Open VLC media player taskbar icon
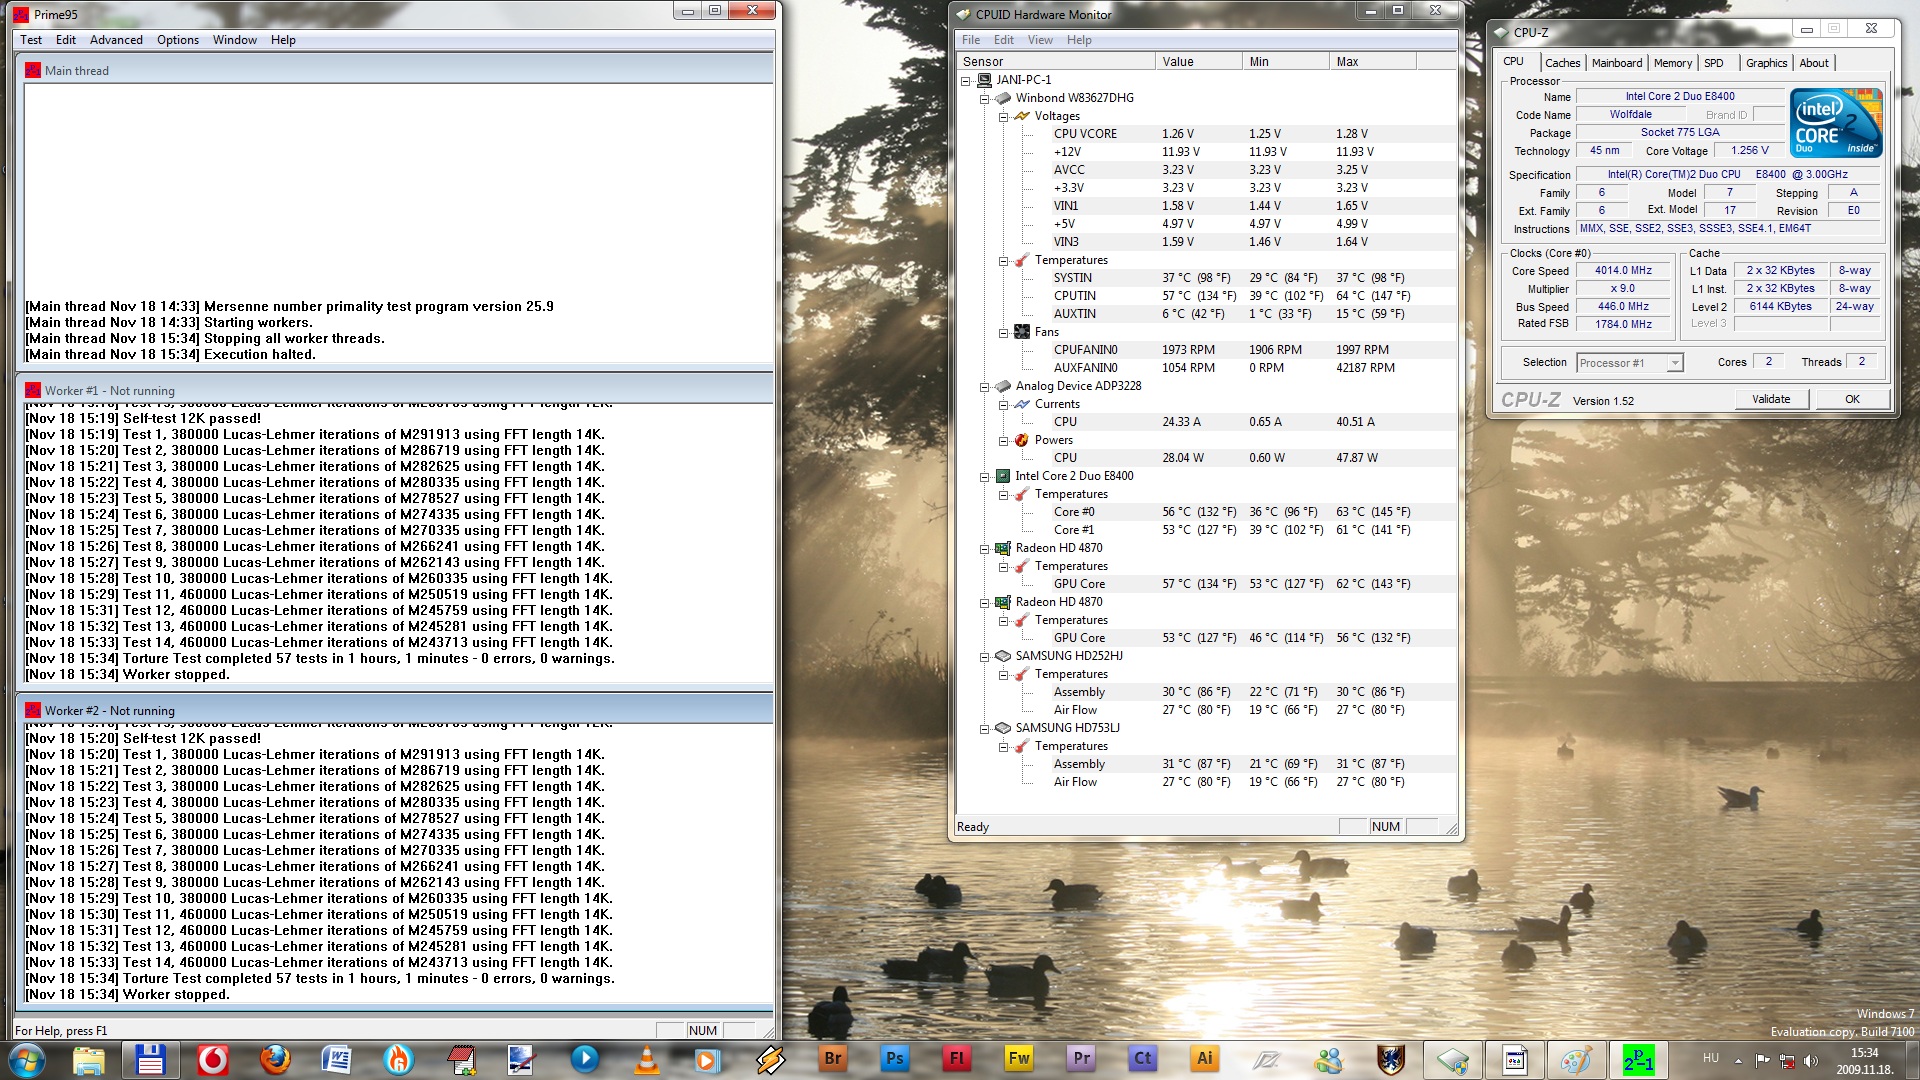Screen dimensions: 1920x1080 pos(647,1059)
